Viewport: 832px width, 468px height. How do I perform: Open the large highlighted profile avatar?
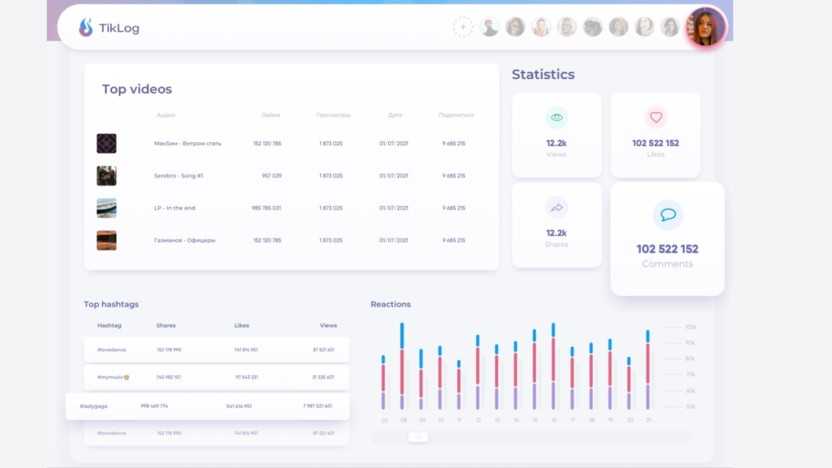click(705, 28)
